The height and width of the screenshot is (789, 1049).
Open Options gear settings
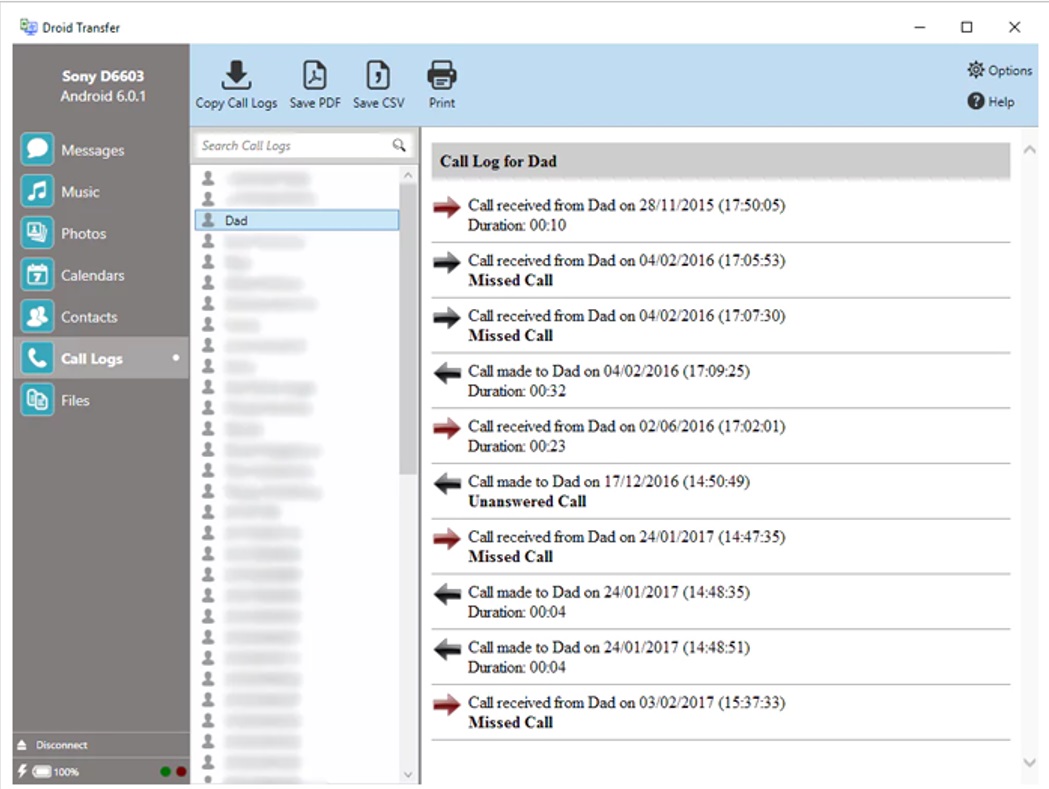tap(999, 70)
